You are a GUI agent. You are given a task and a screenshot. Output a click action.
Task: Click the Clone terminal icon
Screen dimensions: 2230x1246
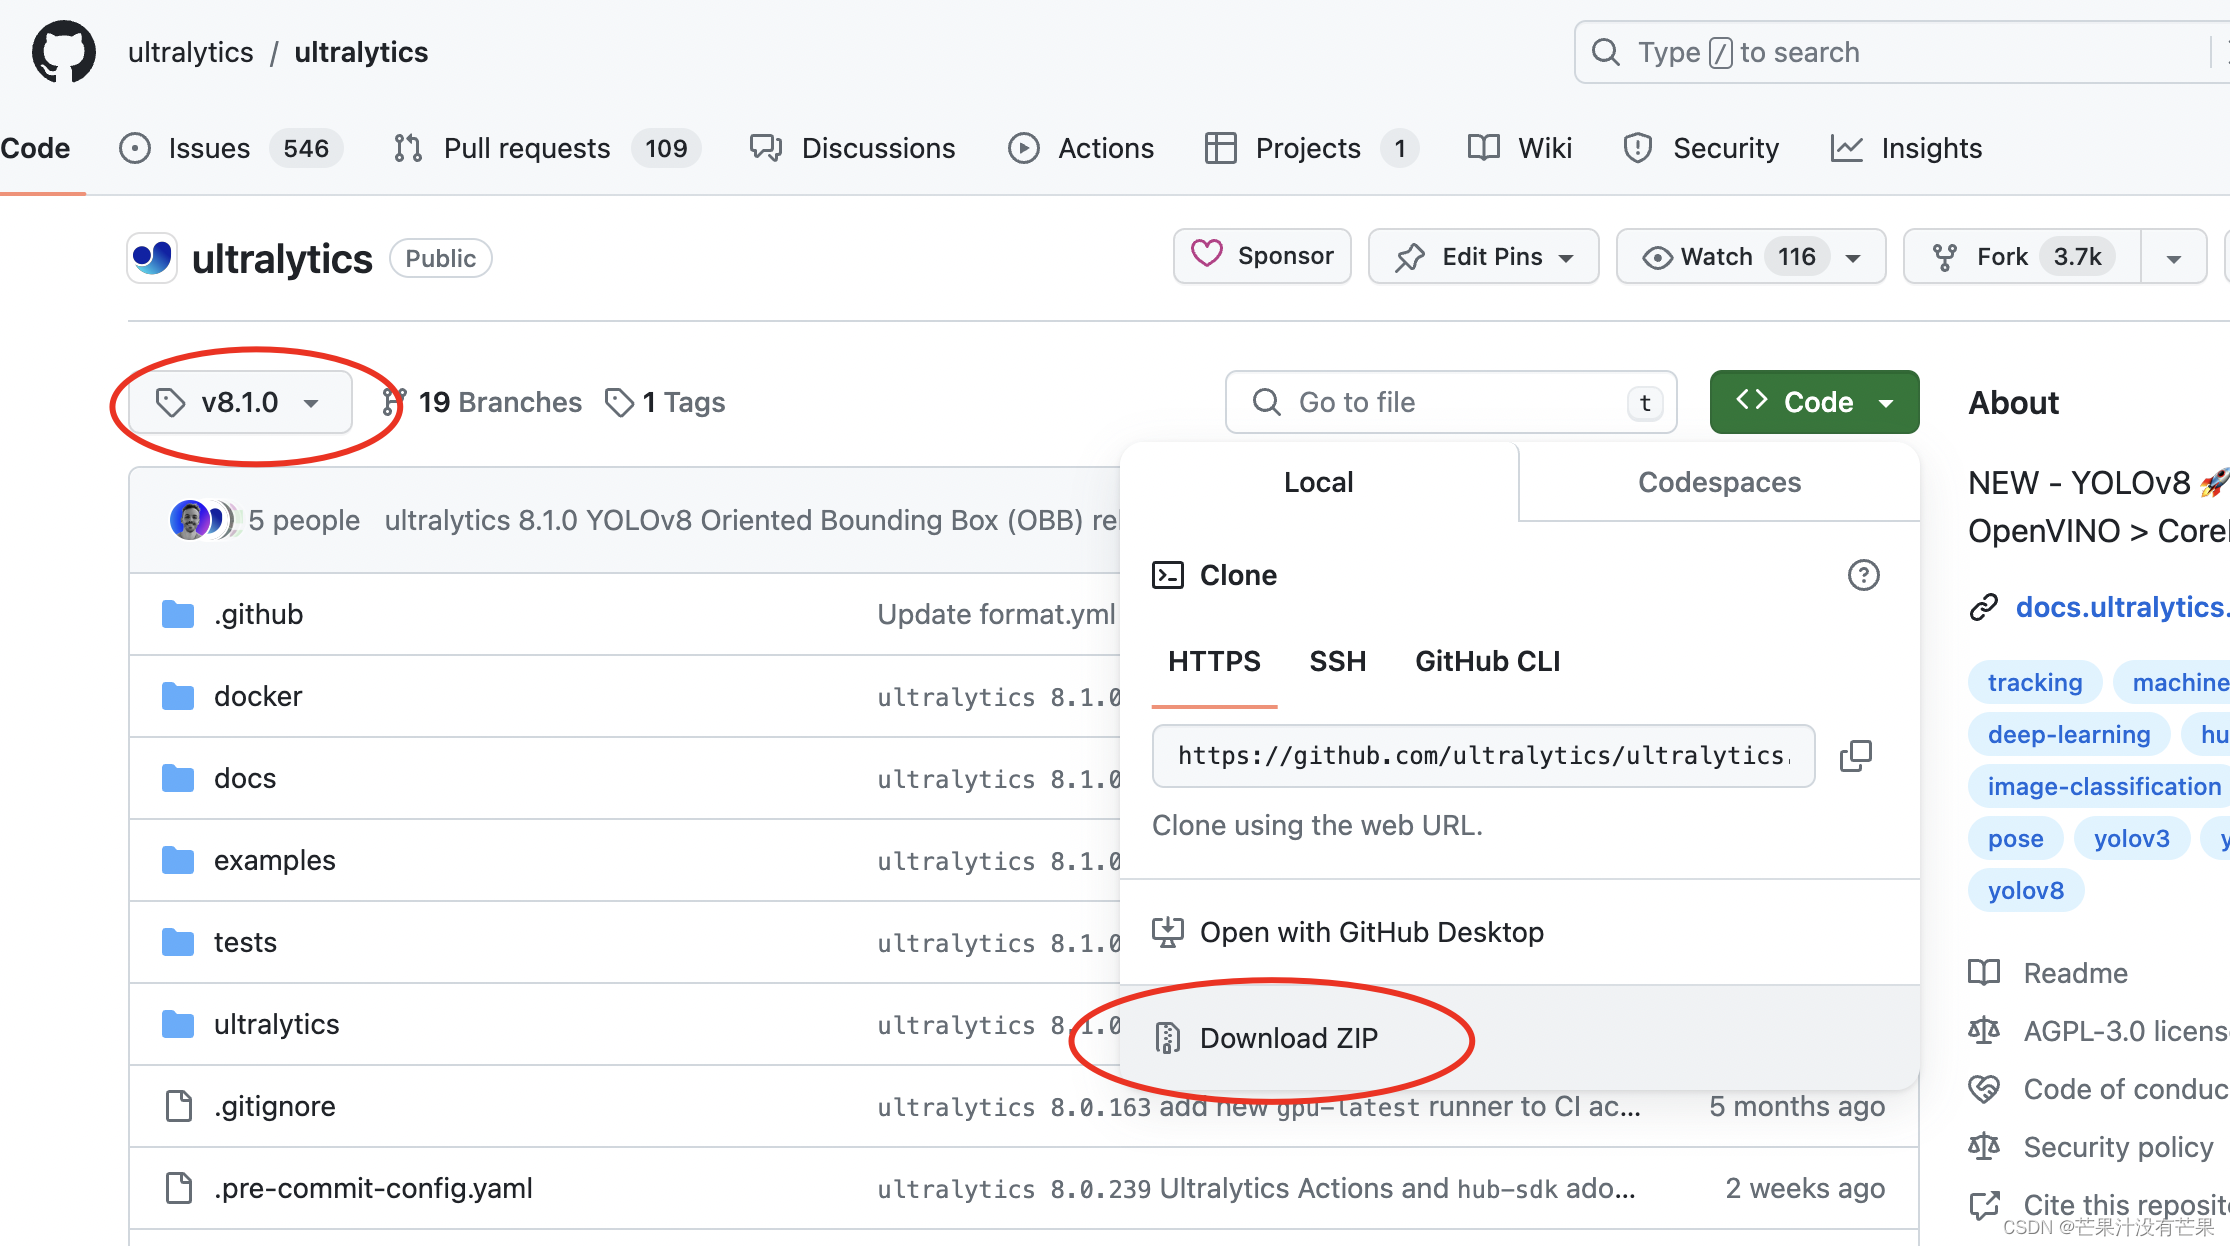pos(1168,575)
